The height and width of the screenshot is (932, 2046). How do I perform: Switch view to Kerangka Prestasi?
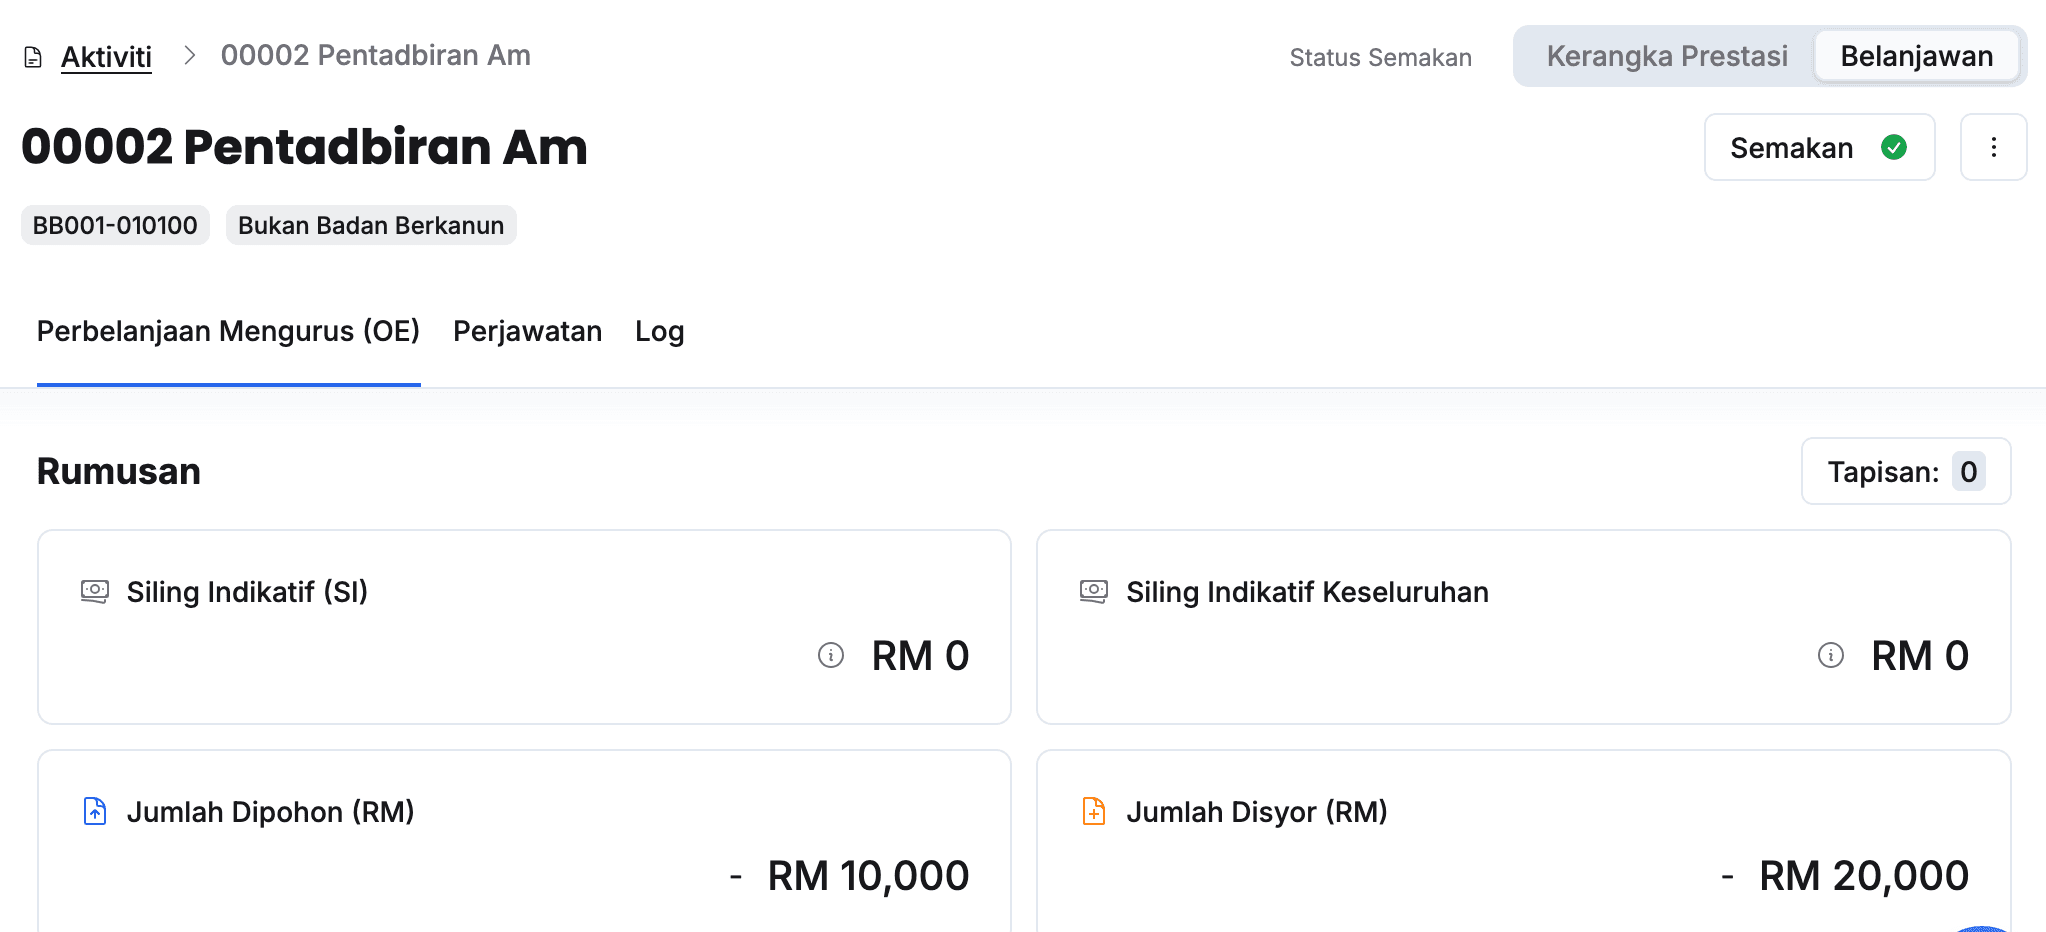(1666, 56)
